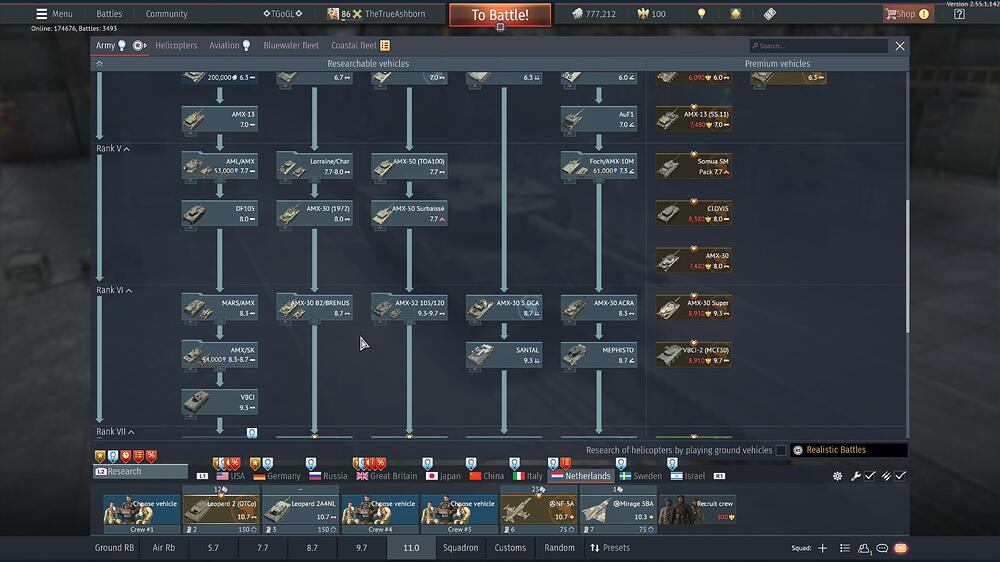The width and height of the screenshot is (1000, 562).
Task: Click the Recruit crew slot
Action: [x=697, y=510]
